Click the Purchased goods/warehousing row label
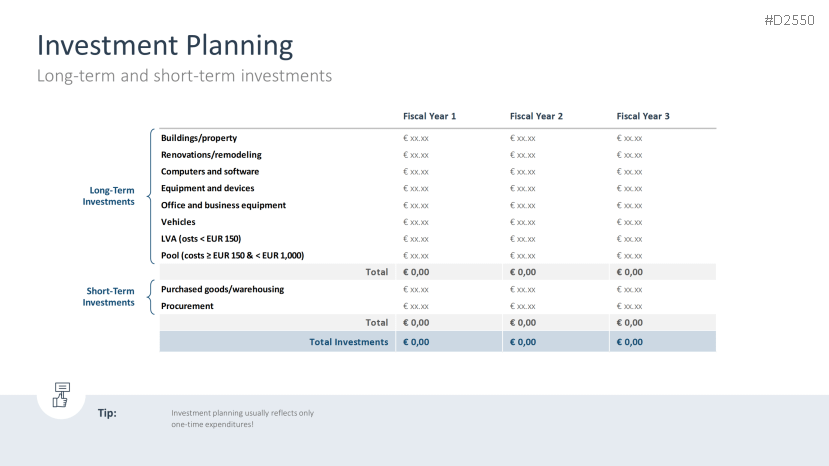The height and width of the screenshot is (466, 829). tap(222, 289)
